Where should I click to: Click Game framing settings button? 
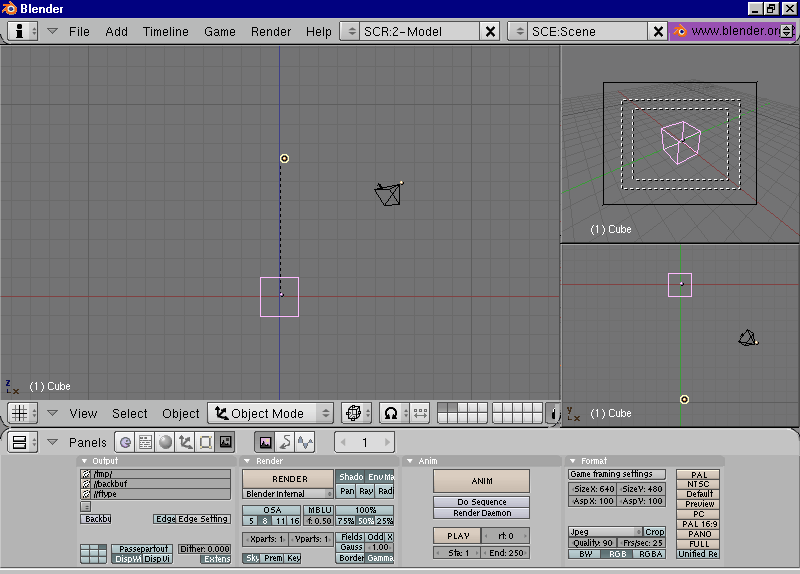617,474
